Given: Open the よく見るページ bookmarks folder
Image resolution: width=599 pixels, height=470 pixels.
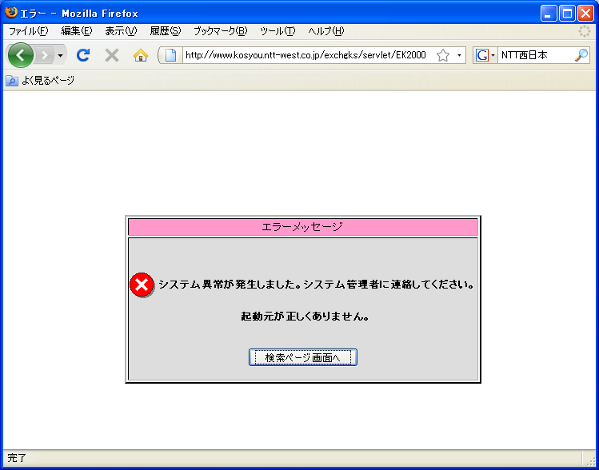Looking at the screenshot, I should (40, 81).
